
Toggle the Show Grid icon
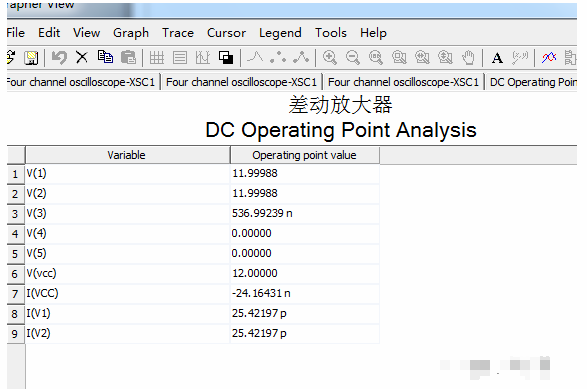click(x=156, y=58)
